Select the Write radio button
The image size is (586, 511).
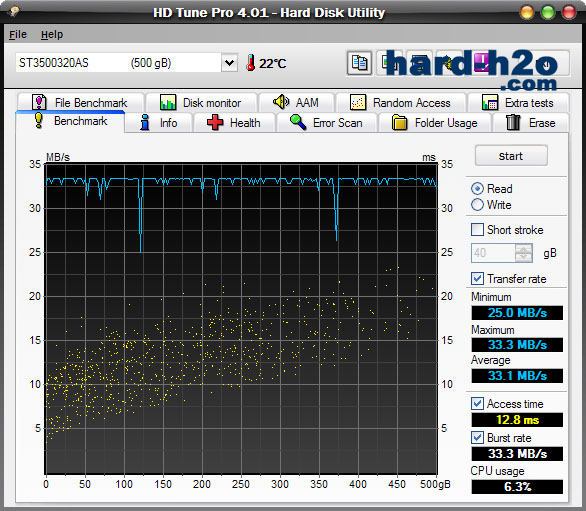(477, 205)
